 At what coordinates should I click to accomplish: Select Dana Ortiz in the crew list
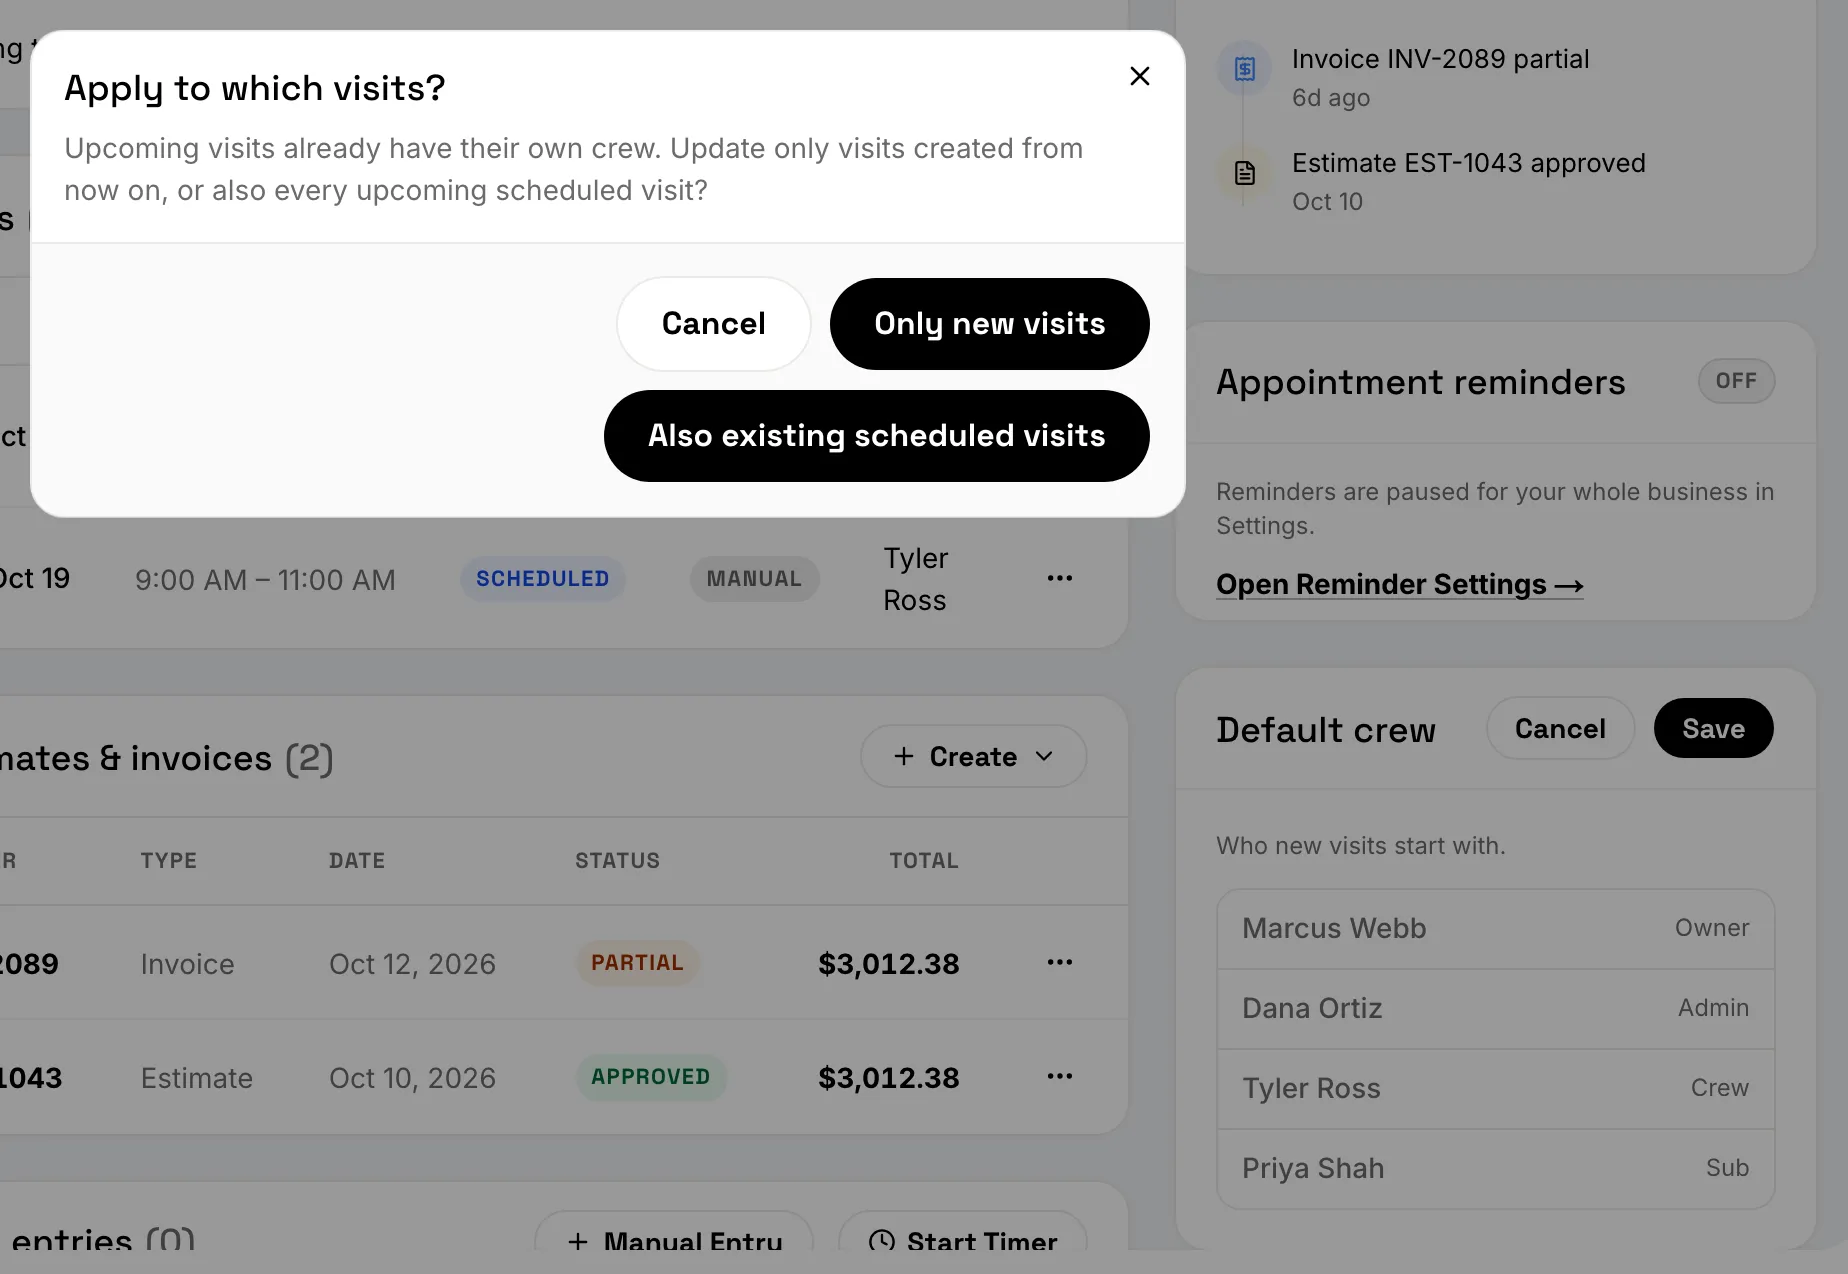point(1495,1009)
